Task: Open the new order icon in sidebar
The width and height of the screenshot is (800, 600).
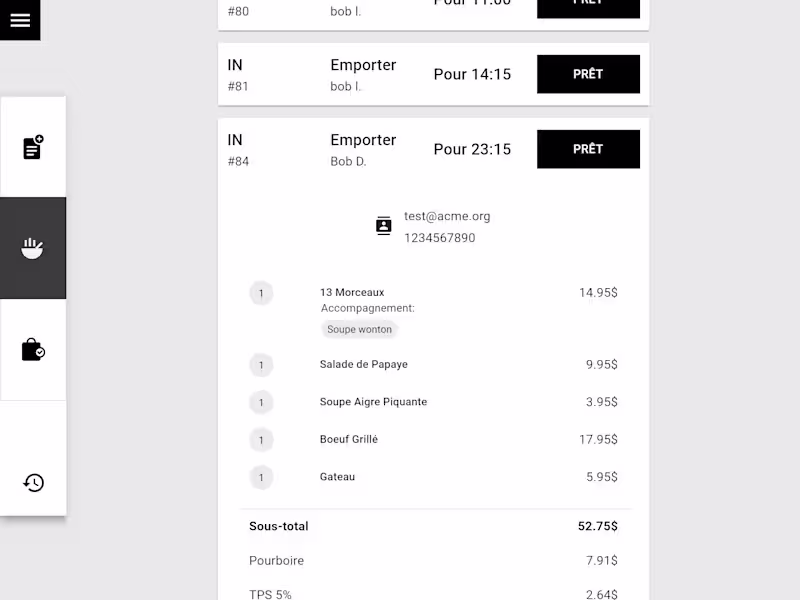Action: pos(33,147)
